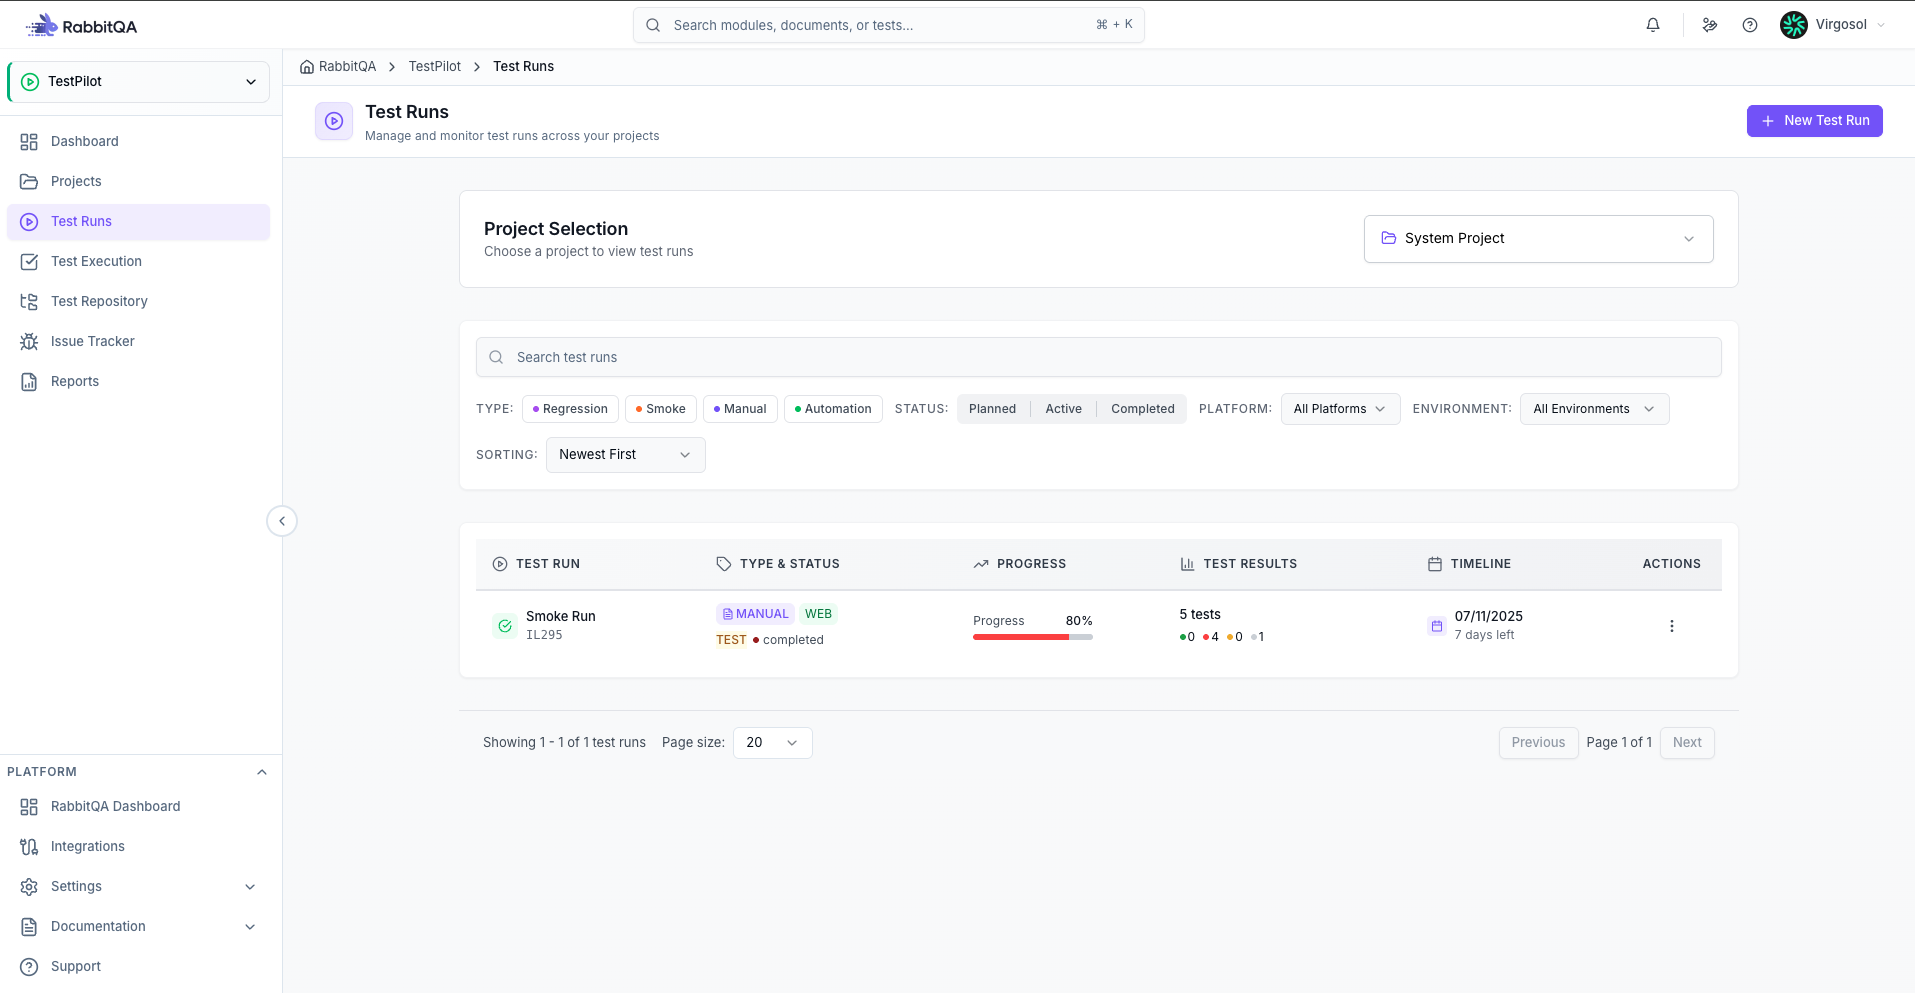Toggle the Automation type filter
Screen dimensions: 1915x993
(833, 409)
